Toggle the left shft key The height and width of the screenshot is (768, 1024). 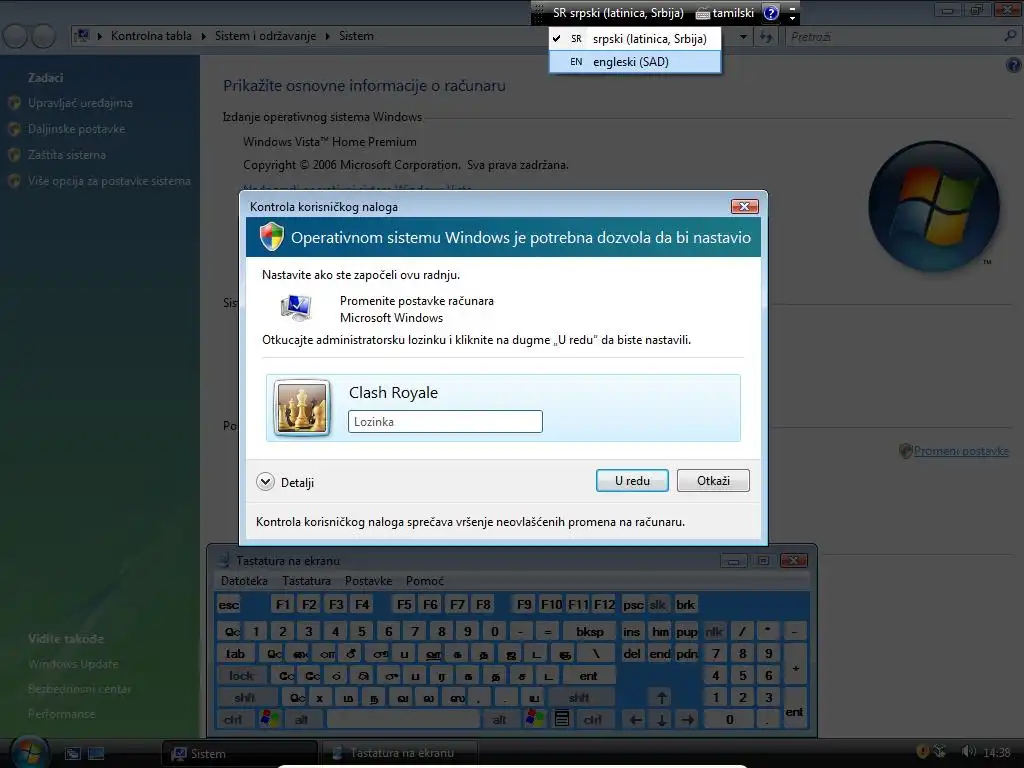point(246,697)
